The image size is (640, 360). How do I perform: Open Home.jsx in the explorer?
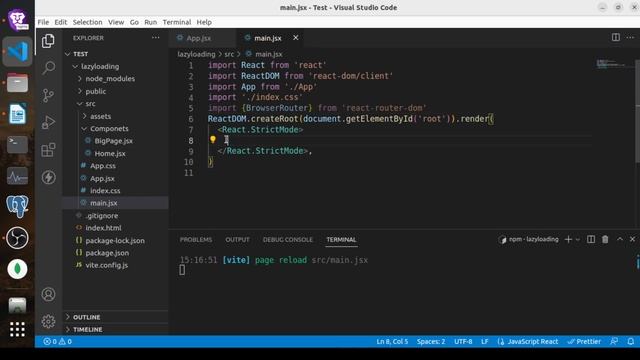point(110,153)
